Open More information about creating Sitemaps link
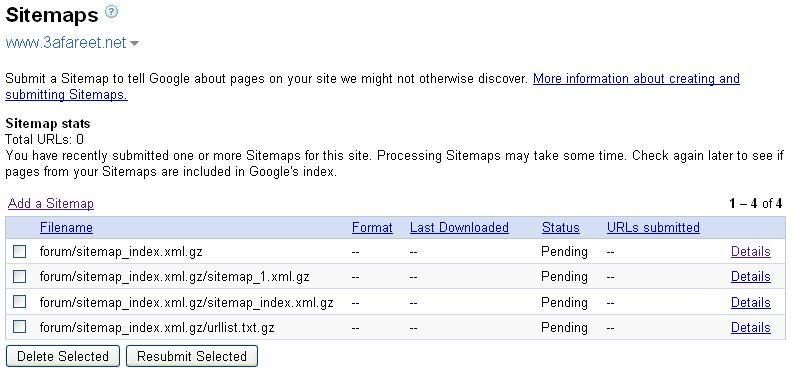Screen dimensions: 794x368 coord(373,87)
